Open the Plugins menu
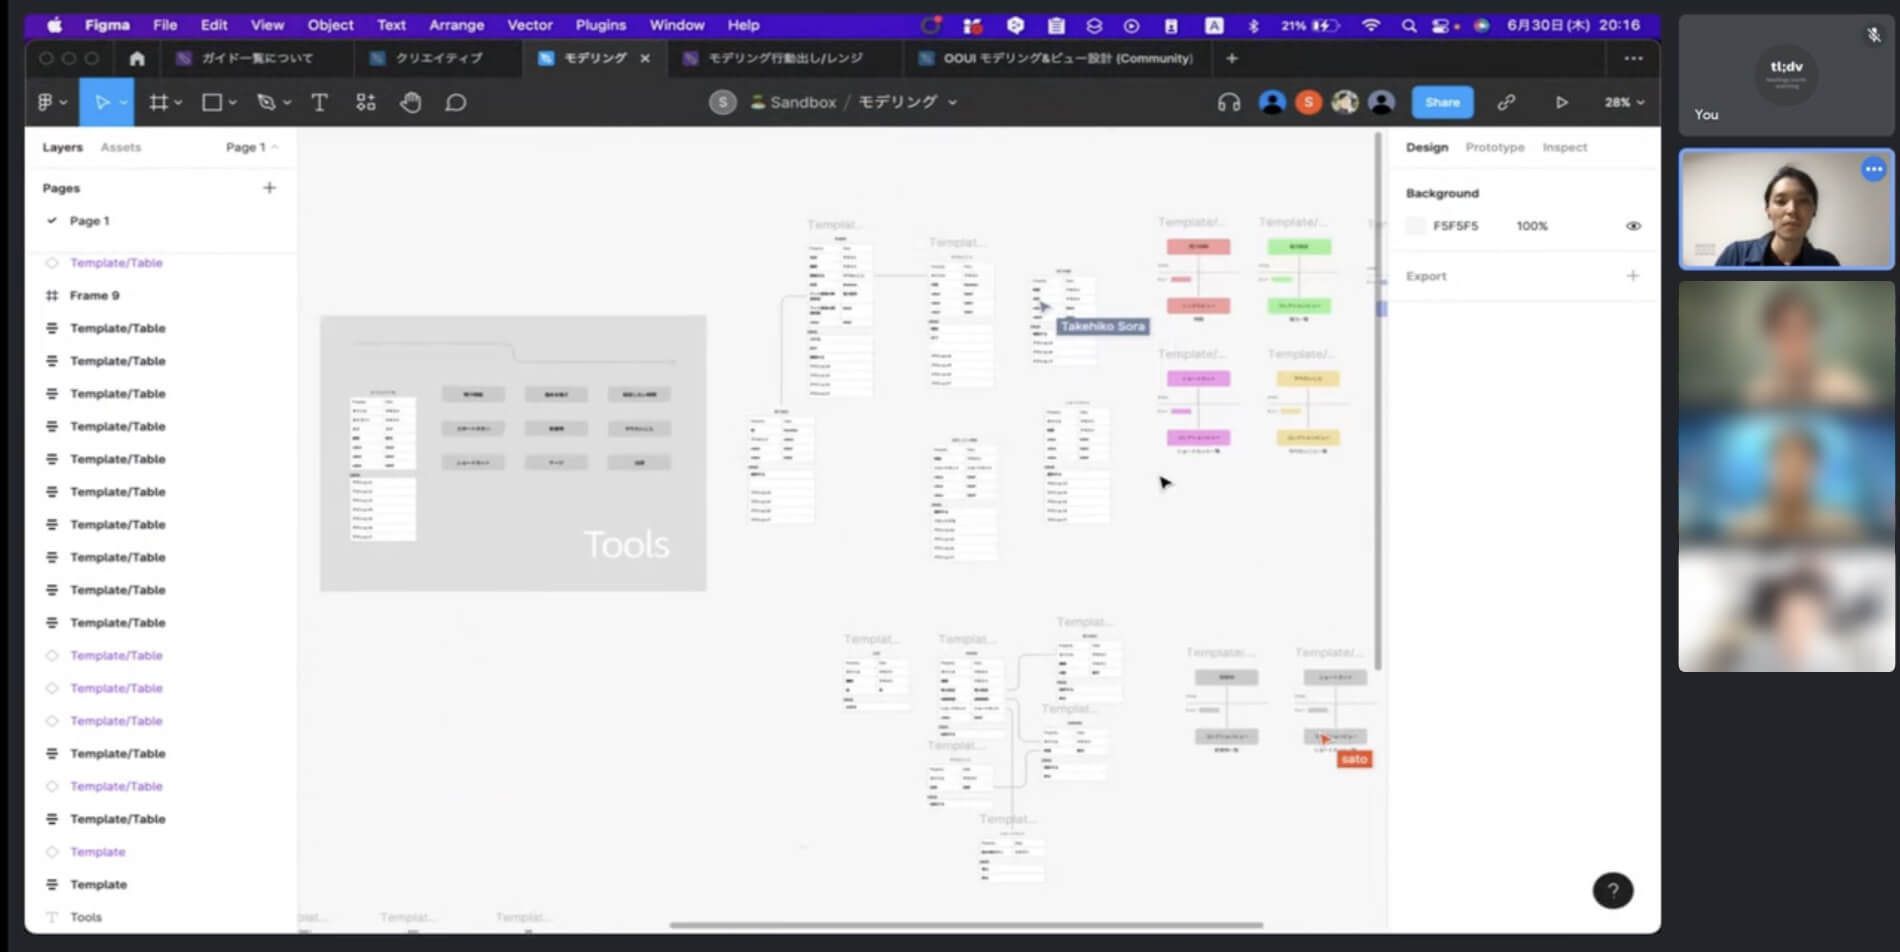 (600, 25)
